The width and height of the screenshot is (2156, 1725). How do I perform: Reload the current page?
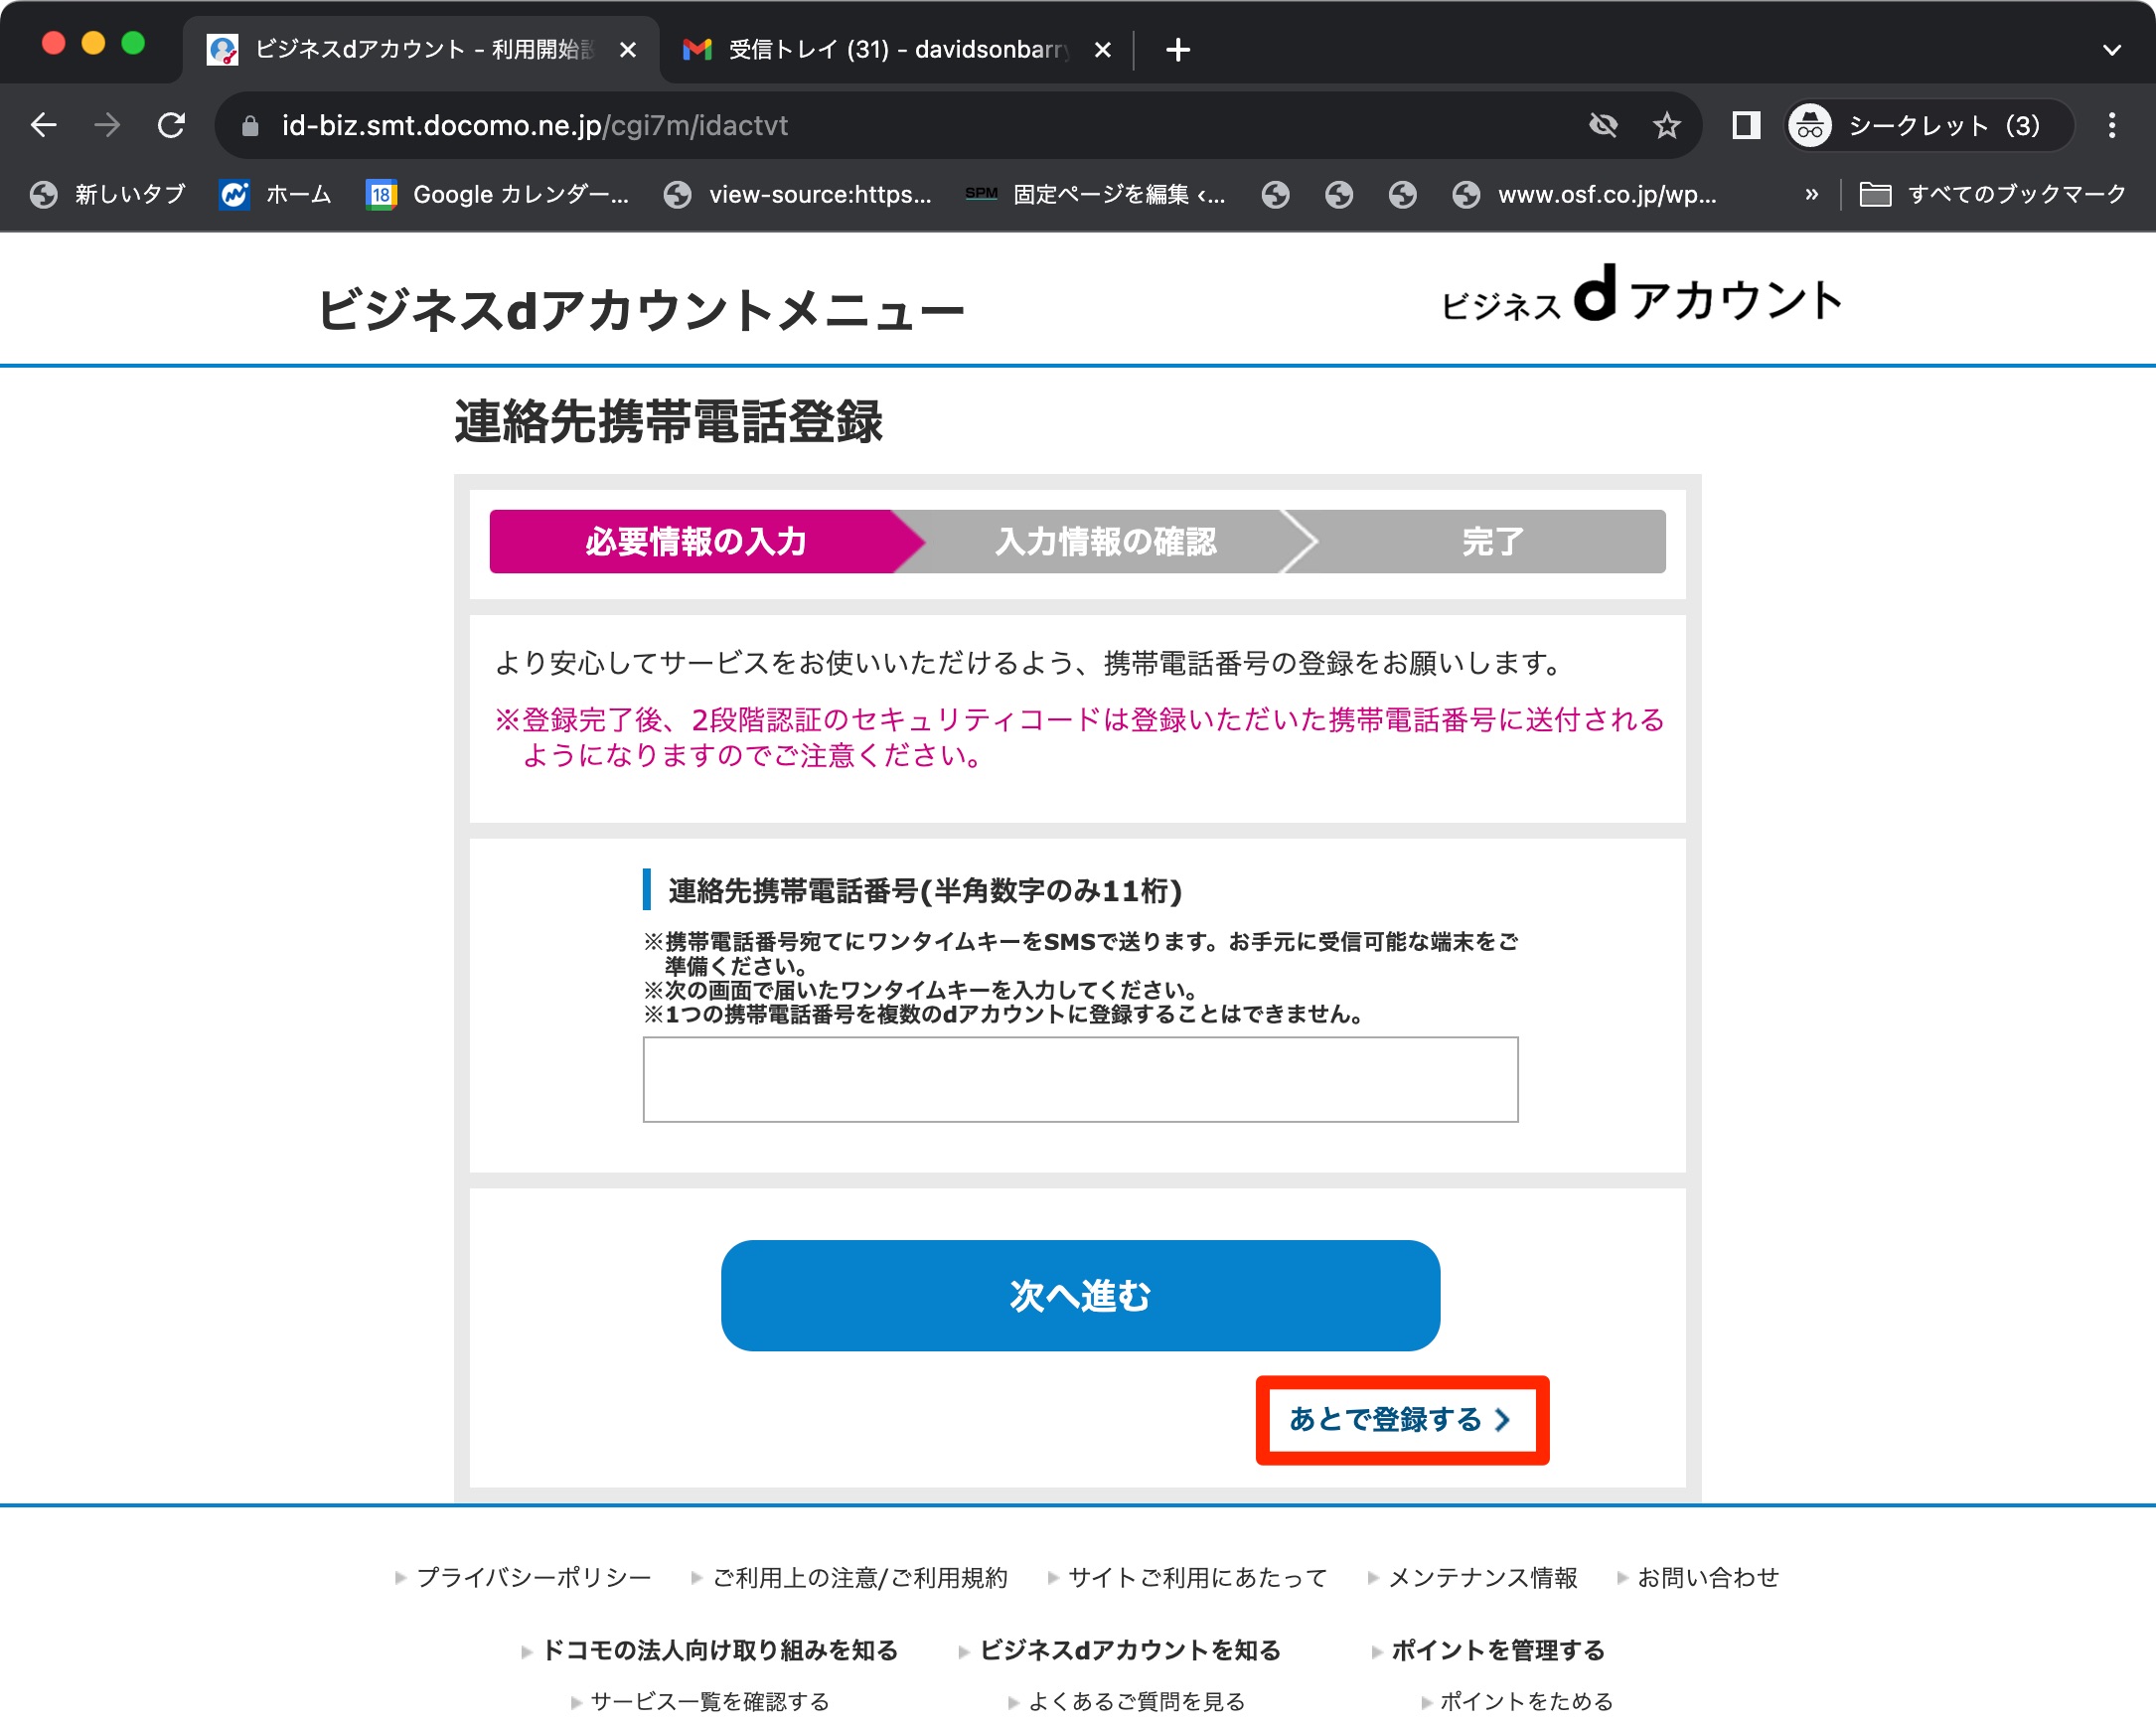(x=172, y=125)
